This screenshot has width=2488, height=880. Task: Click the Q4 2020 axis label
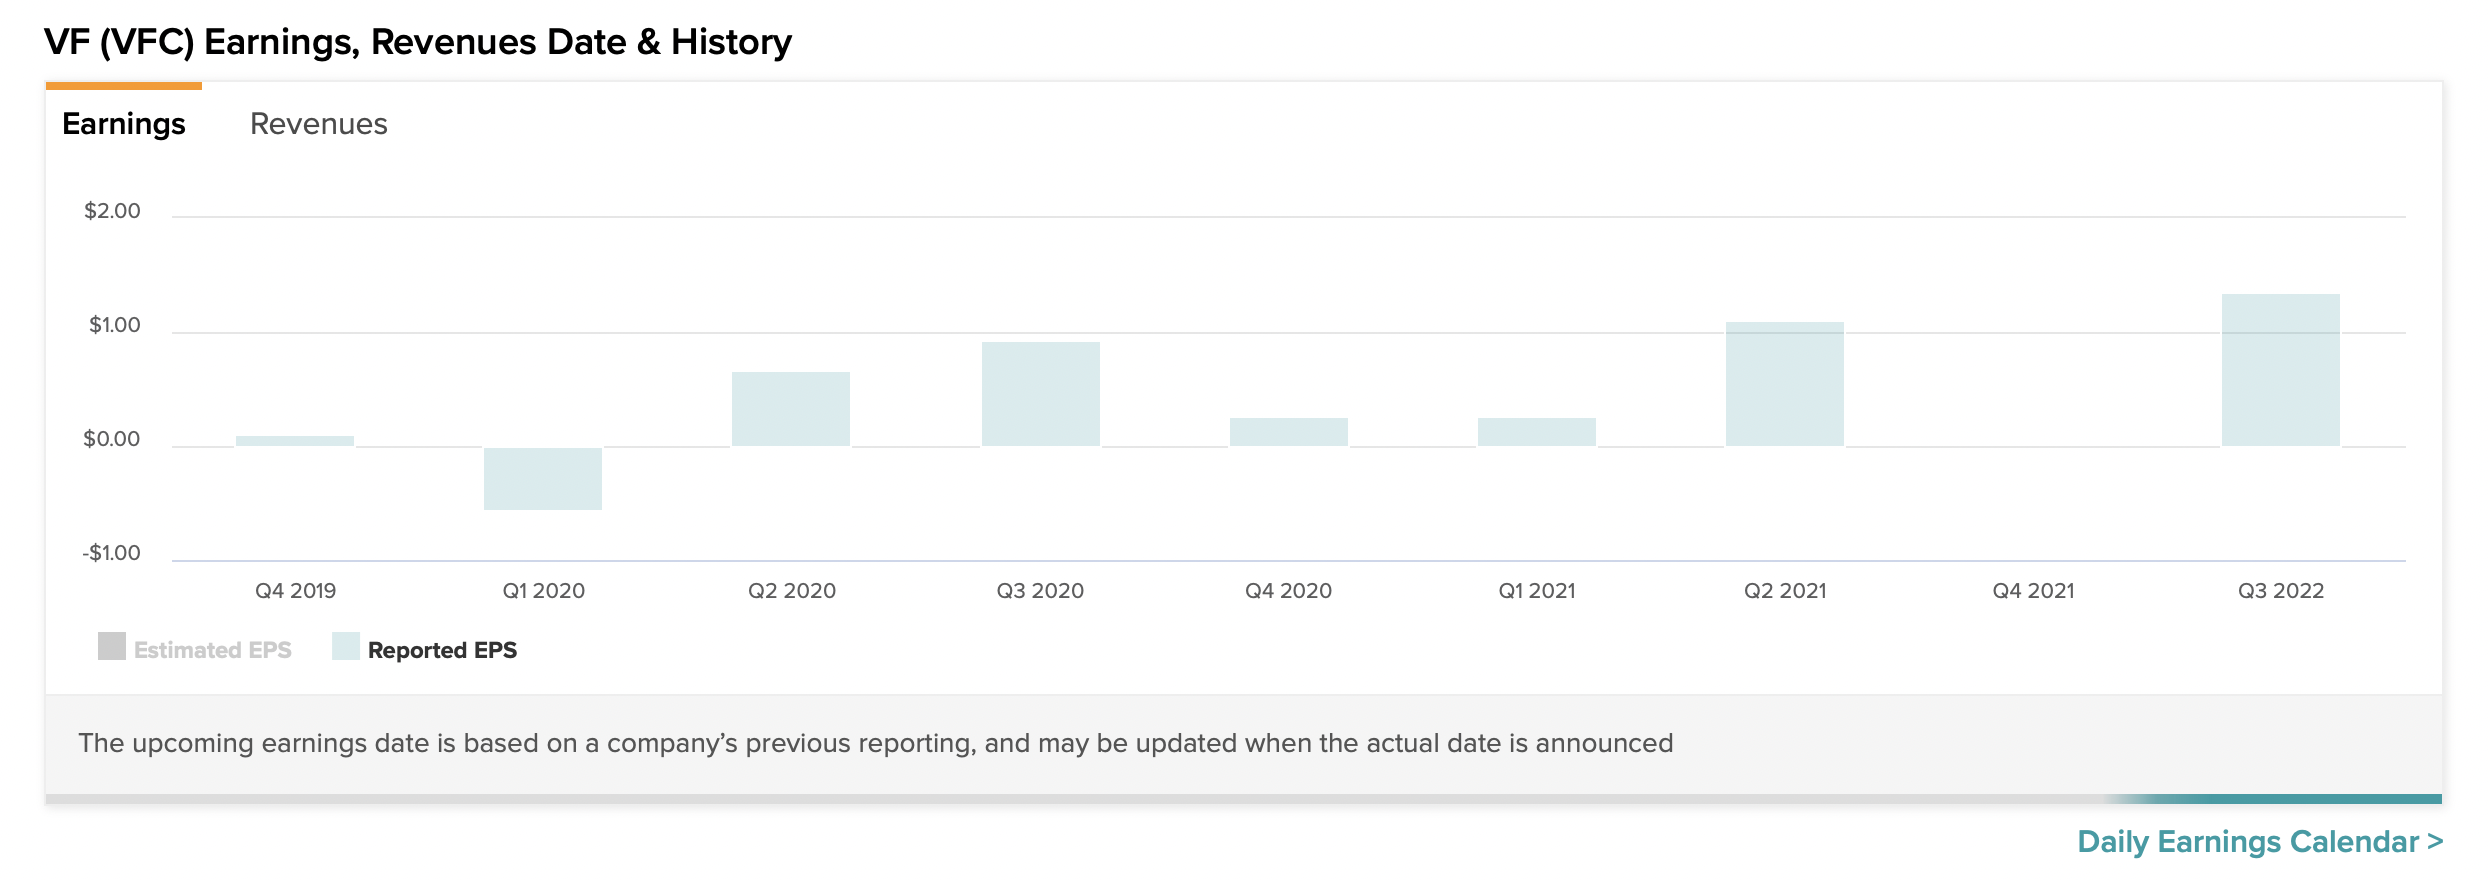[1288, 591]
